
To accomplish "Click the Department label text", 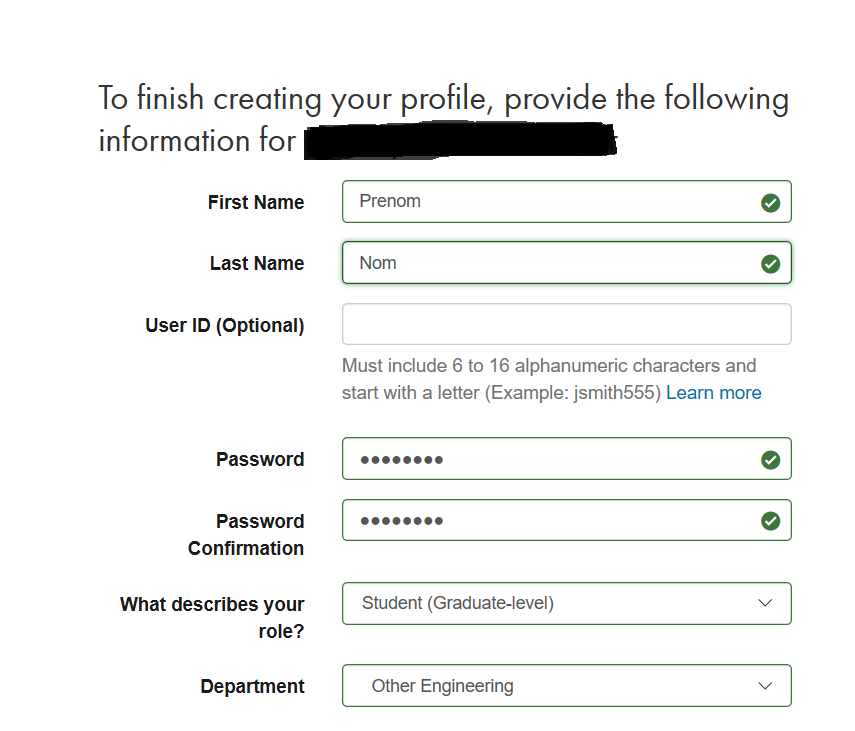I will pyautogui.click(x=253, y=687).
